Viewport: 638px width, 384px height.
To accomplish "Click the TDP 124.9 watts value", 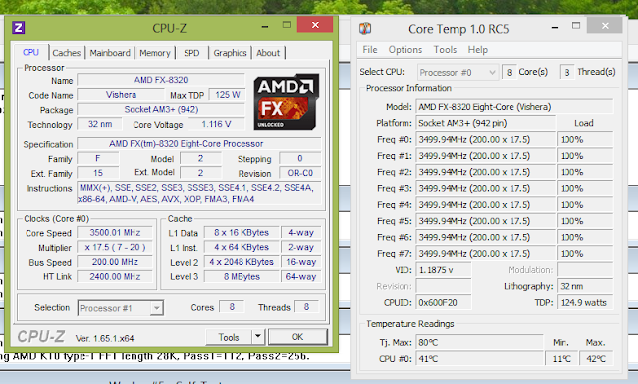I will [x=585, y=302].
